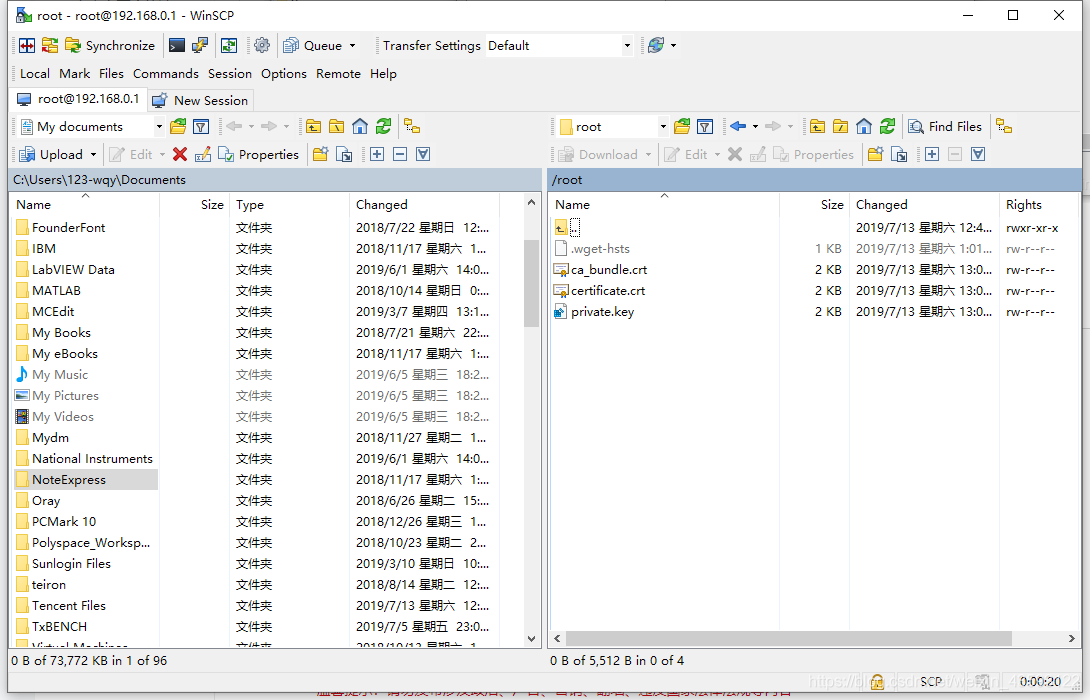Click the Upload button
The width and height of the screenshot is (1090, 700).
click(51, 154)
